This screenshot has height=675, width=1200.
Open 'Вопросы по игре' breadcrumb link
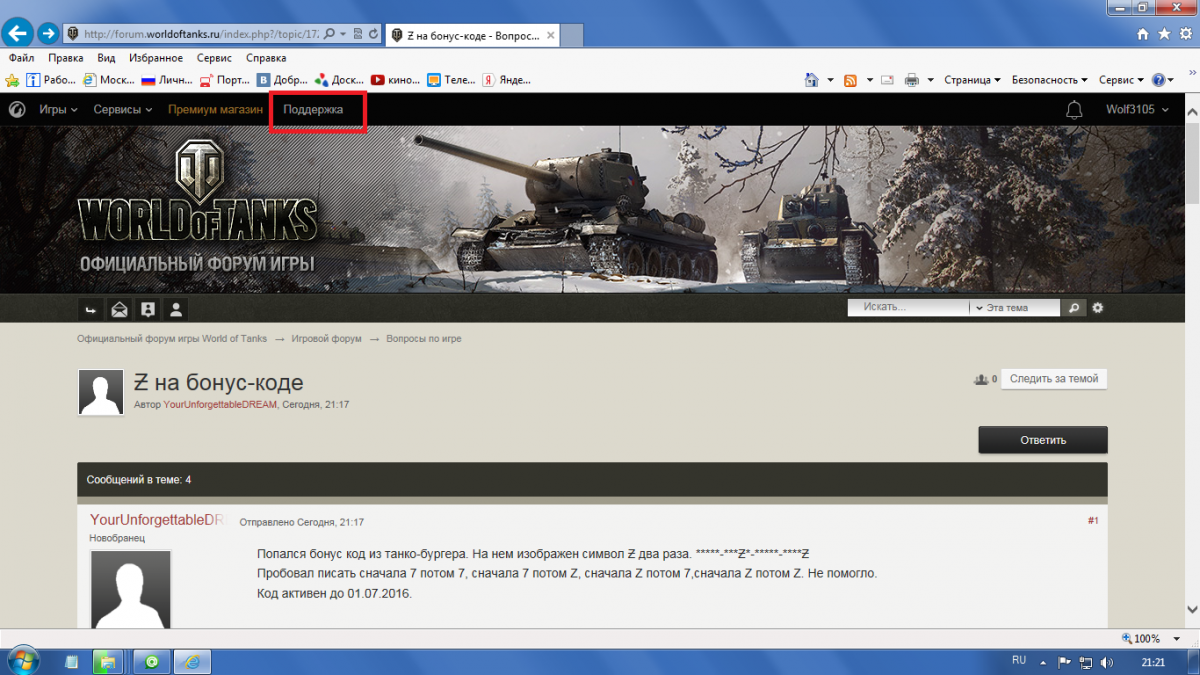pos(424,339)
